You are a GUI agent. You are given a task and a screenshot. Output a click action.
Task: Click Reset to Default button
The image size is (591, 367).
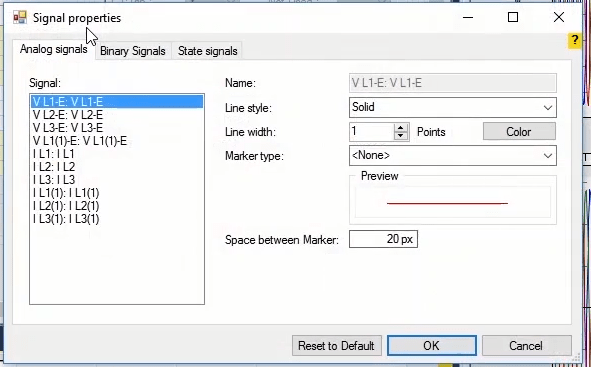pyautogui.click(x=337, y=346)
